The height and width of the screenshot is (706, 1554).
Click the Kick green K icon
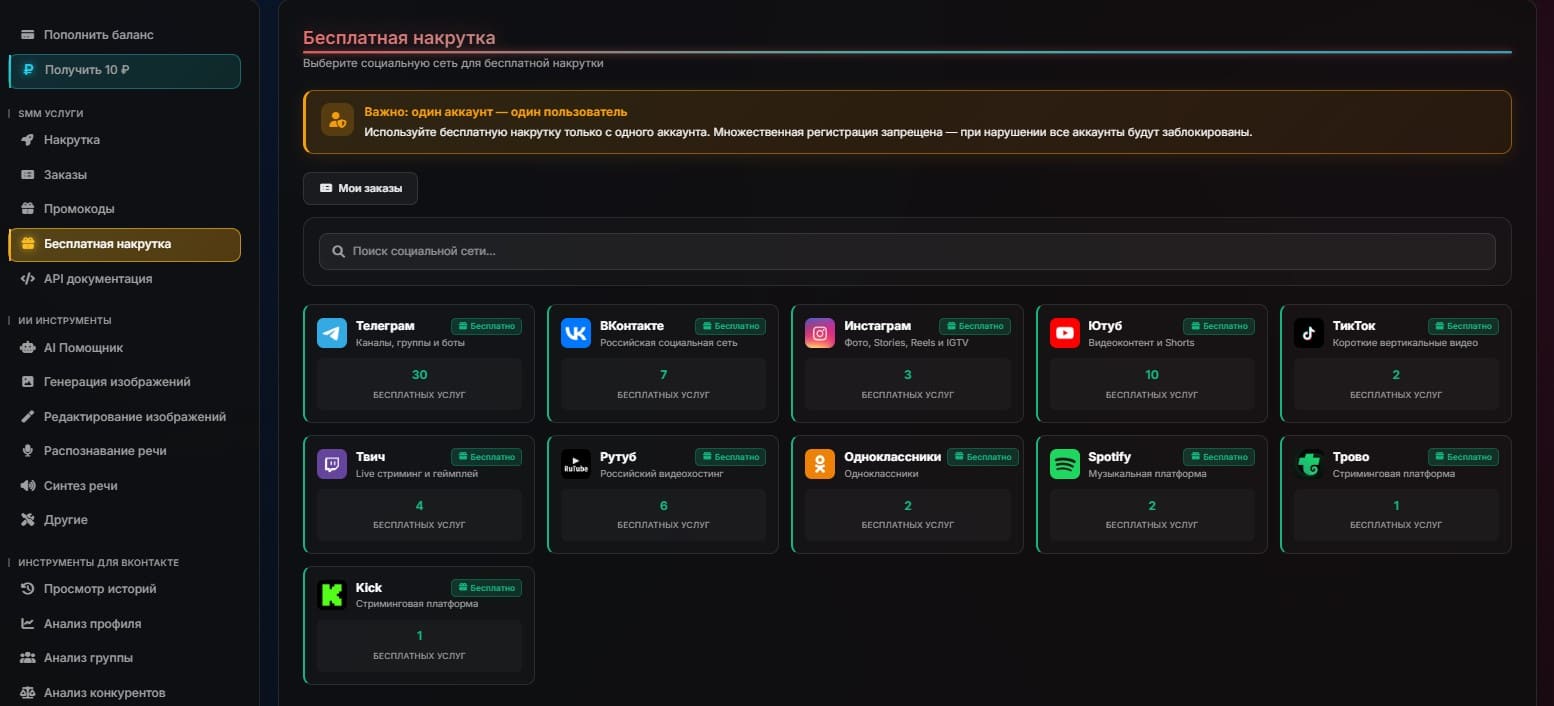pyautogui.click(x=332, y=595)
